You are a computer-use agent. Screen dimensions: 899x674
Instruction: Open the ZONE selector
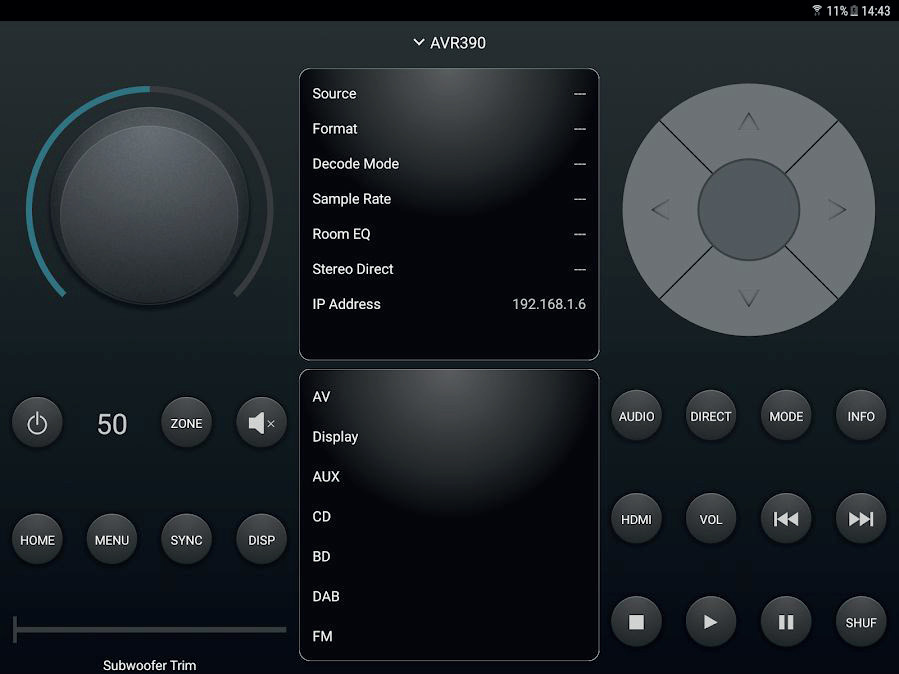(186, 423)
